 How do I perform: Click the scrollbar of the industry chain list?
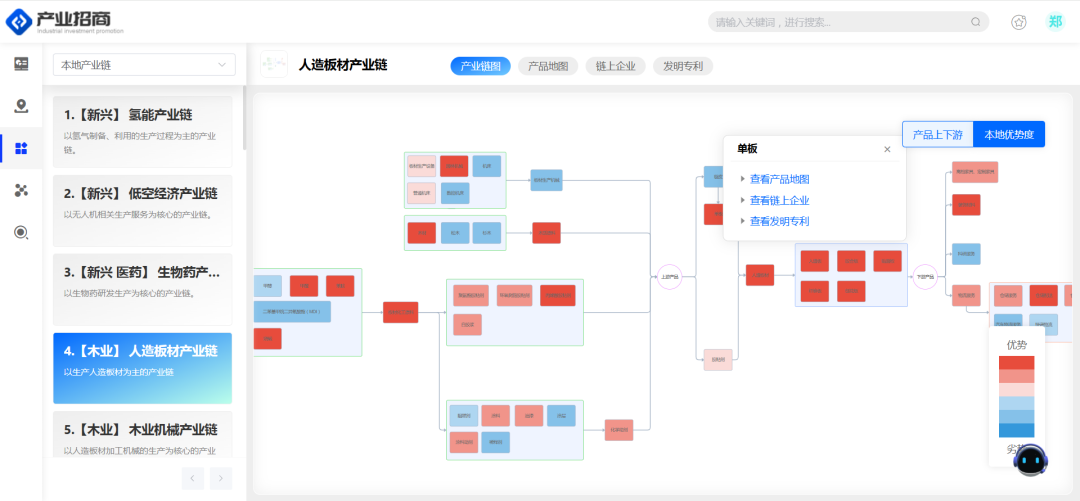pos(245,119)
